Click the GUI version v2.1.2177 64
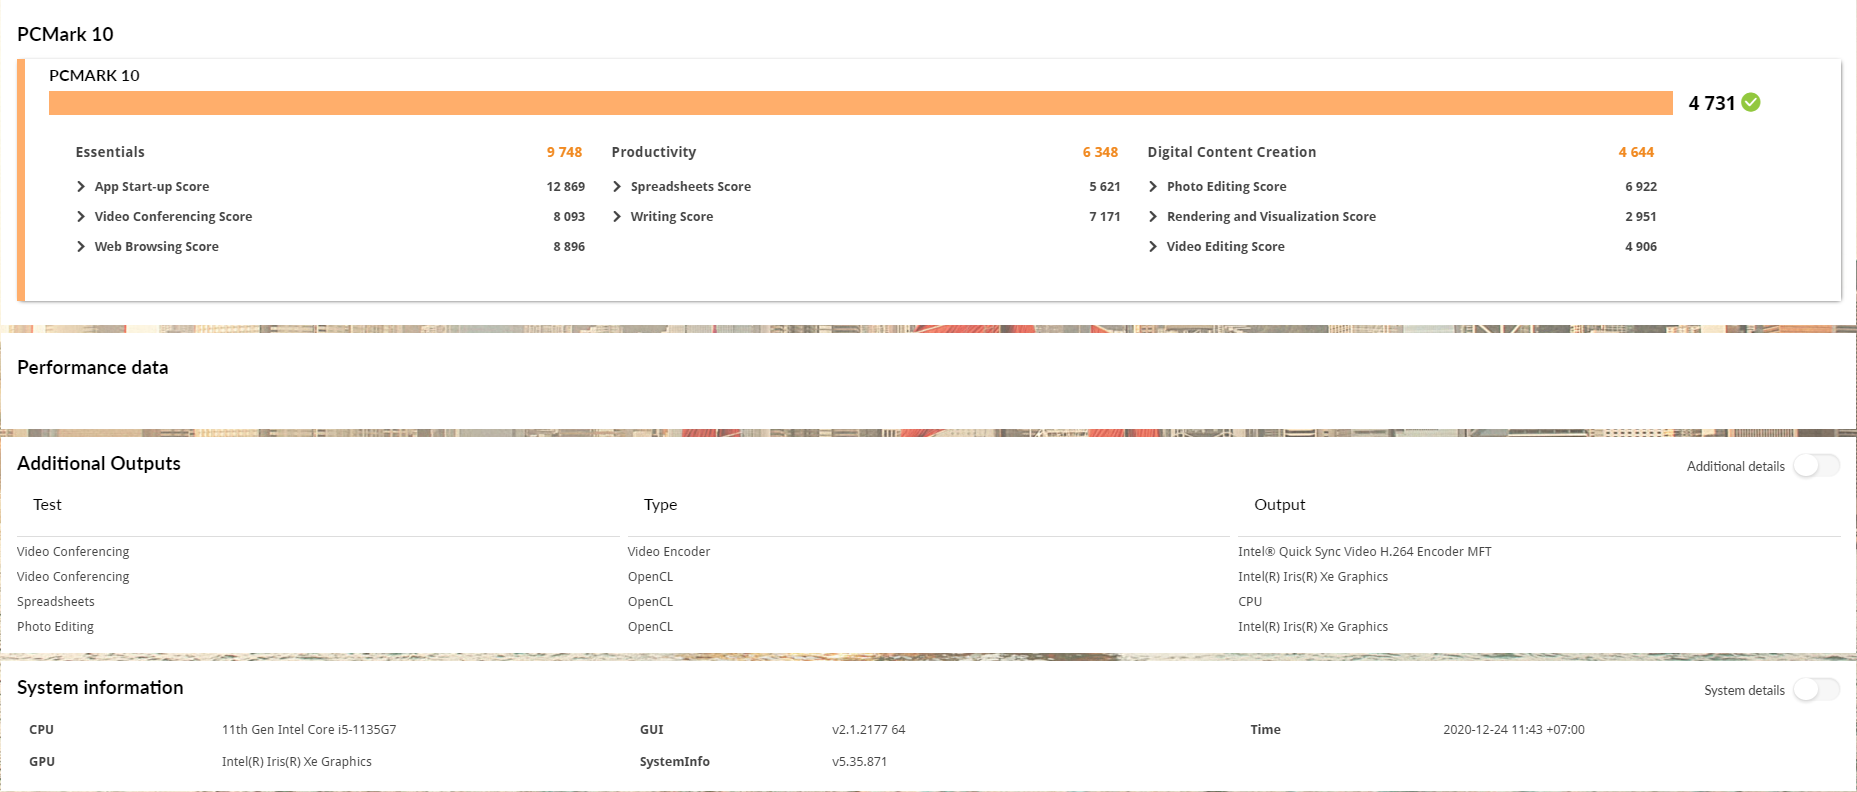The width and height of the screenshot is (1857, 792). pyautogui.click(x=869, y=730)
